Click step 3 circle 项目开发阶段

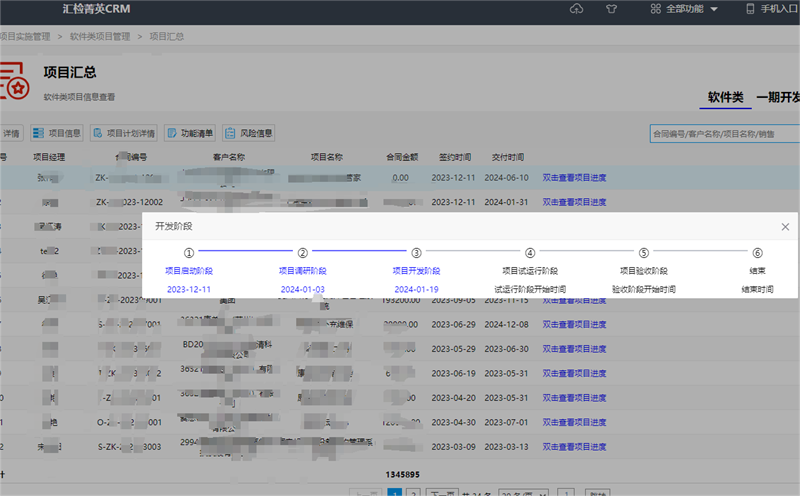coord(416,253)
